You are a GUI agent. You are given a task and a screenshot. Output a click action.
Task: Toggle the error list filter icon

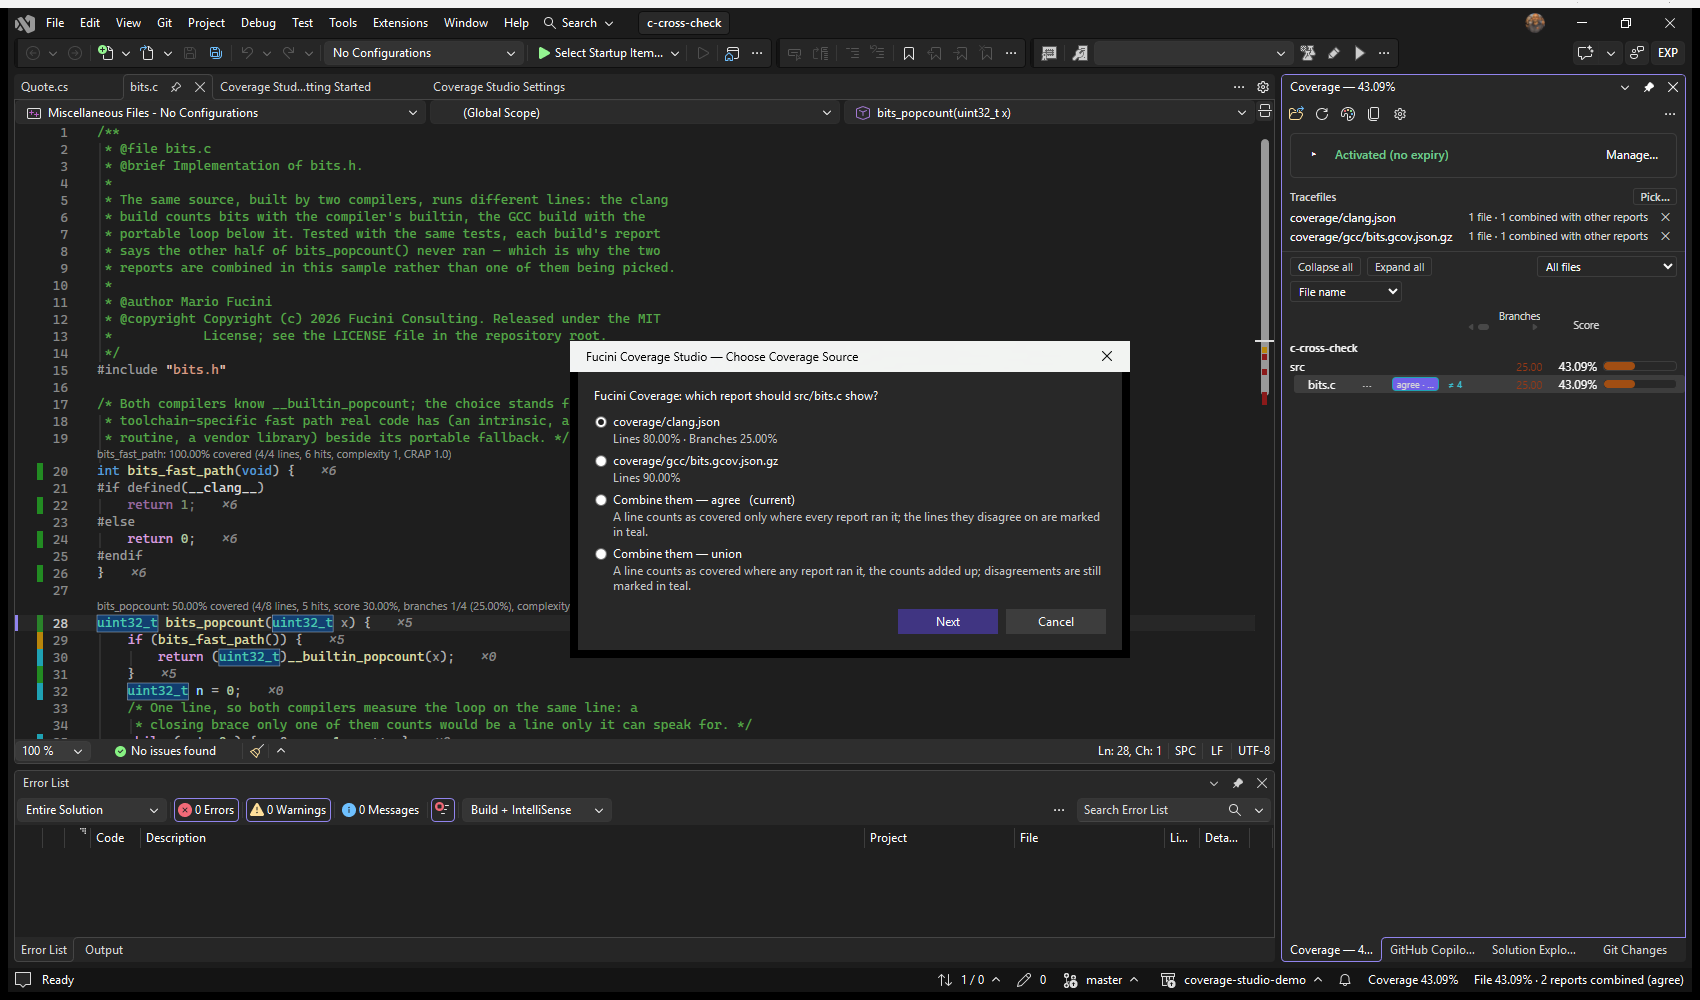click(443, 810)
